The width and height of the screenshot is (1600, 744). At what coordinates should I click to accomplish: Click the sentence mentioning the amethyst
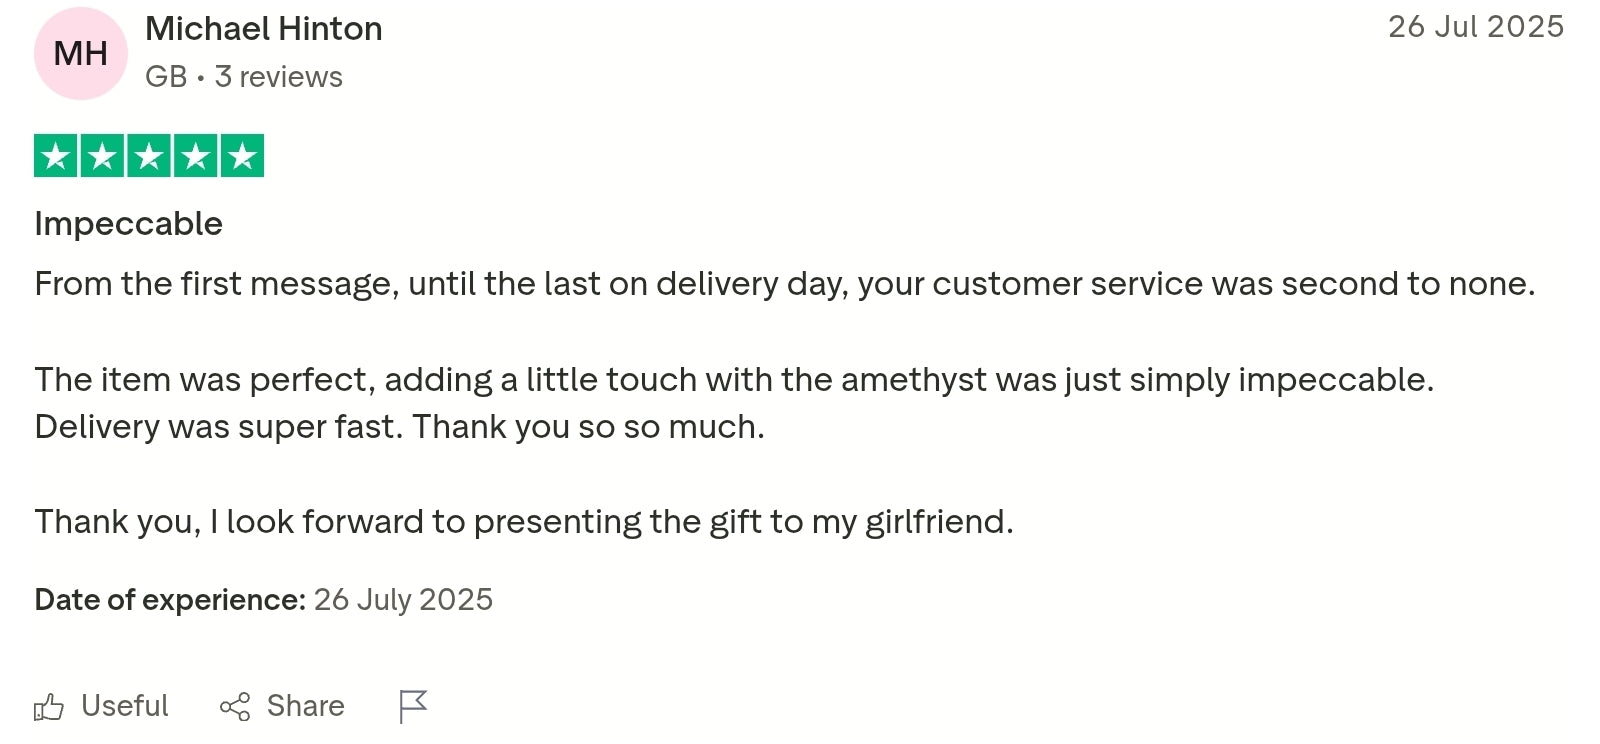coord(734,380)
